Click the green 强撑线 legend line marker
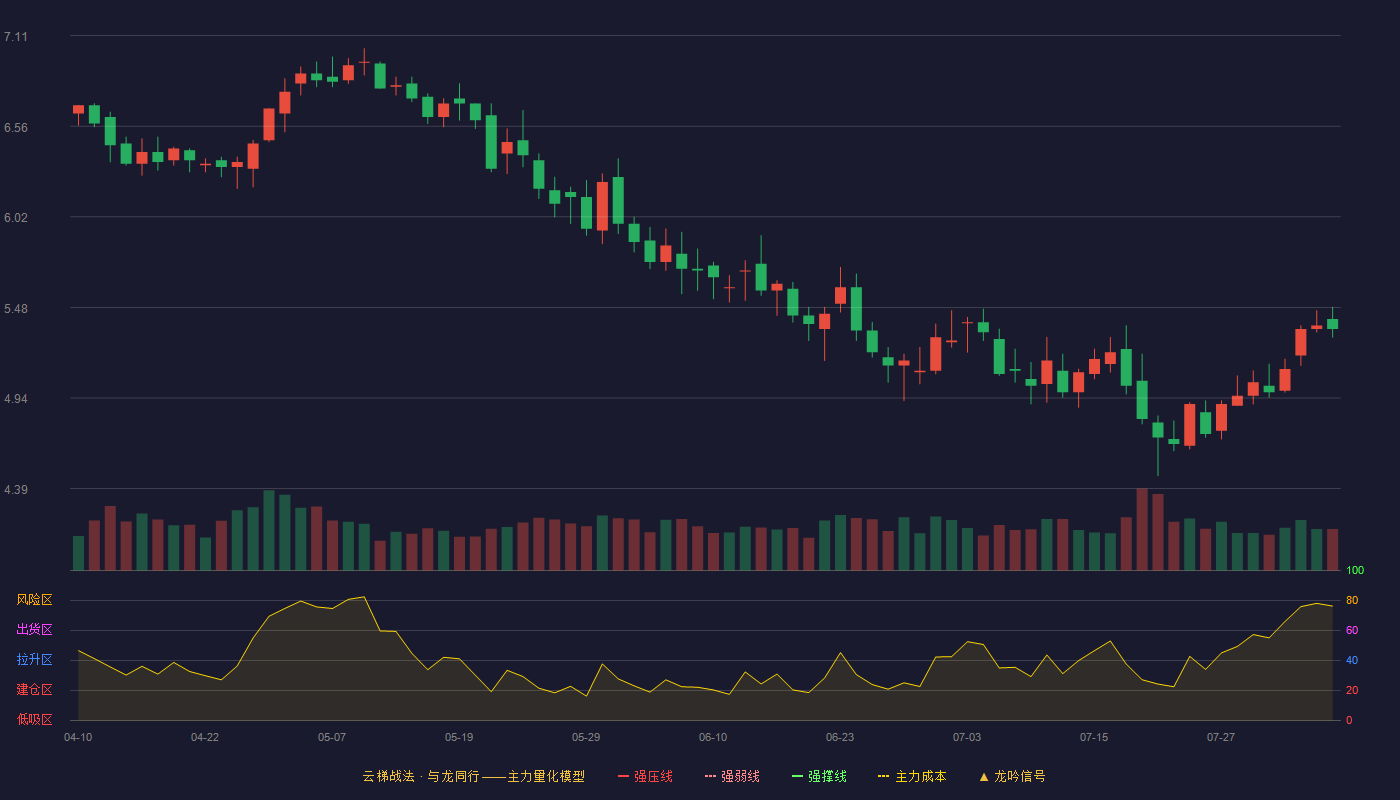Image resolution: width=1400 pixels, height=800 pixels. coord(797,776)
